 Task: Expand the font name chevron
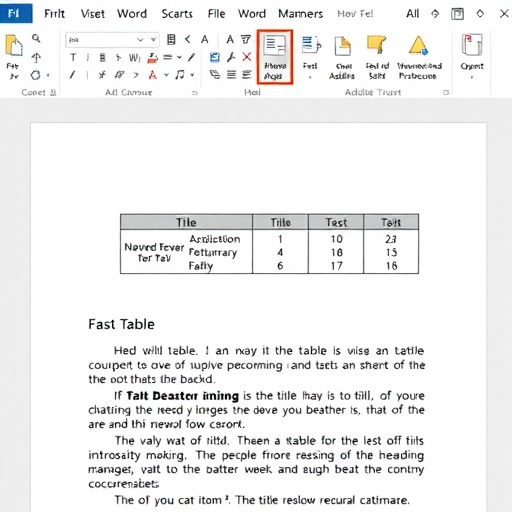click(x=140, y=40)
